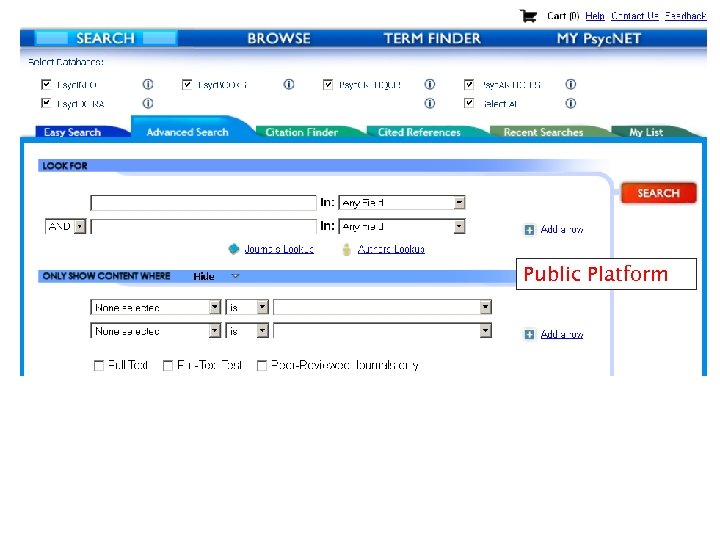View info icon for PsycBOOKS database

click(x=288, y=84)
